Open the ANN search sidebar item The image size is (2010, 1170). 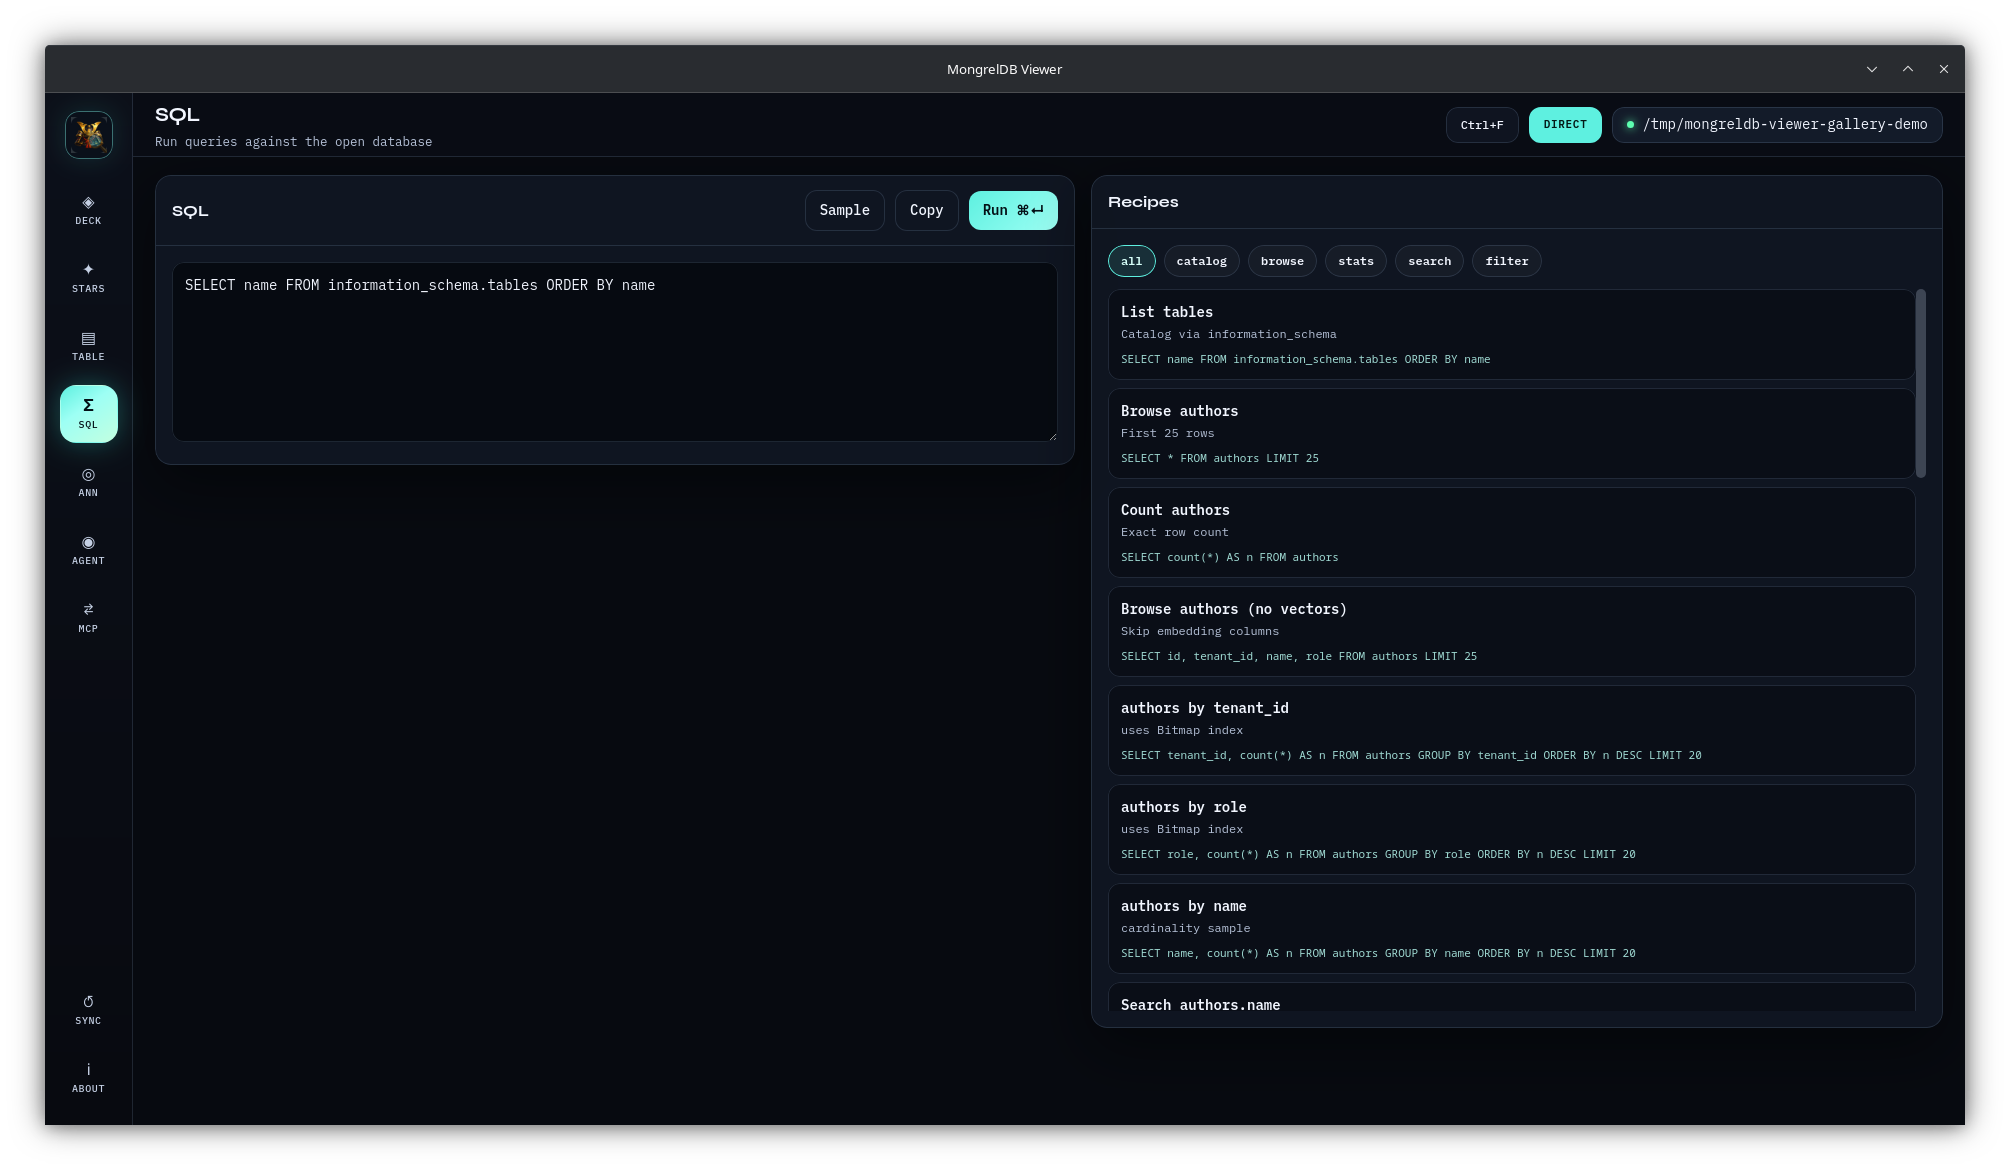[x=88, y=482]
